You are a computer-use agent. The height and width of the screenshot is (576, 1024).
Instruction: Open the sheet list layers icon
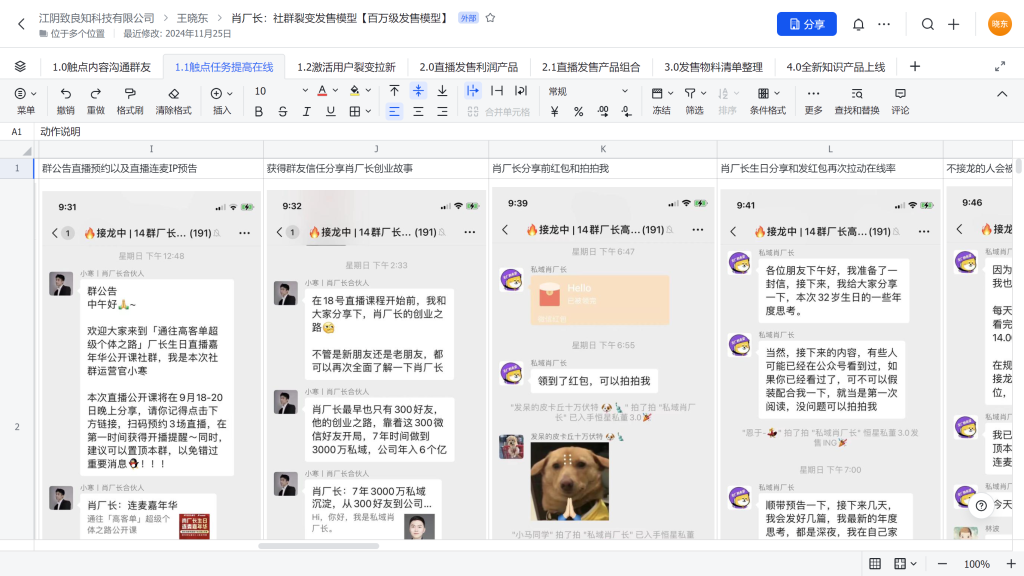(x=20, y=67)
